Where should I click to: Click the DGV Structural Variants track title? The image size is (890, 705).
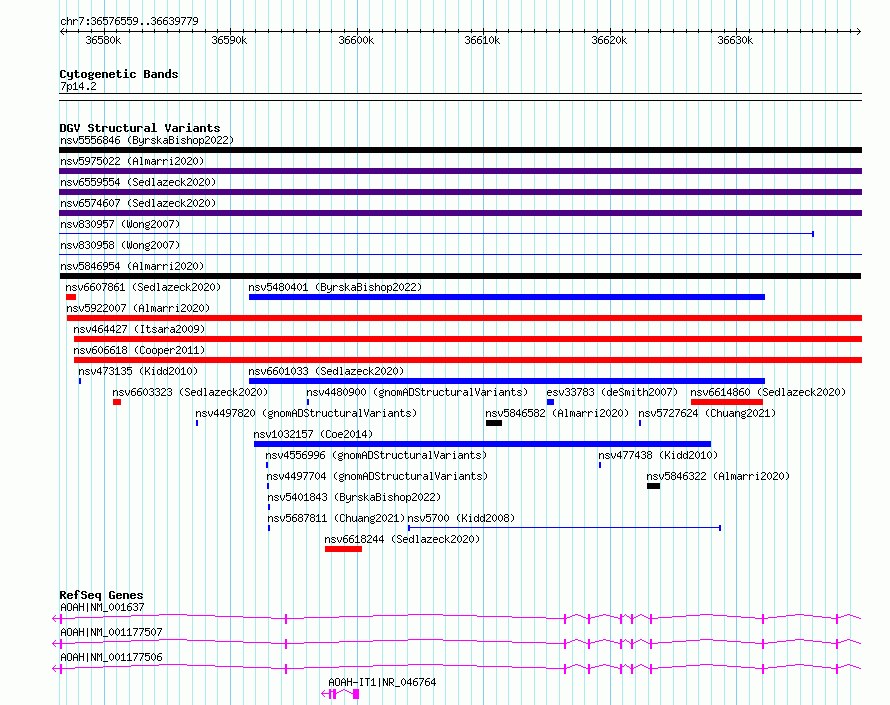tap(140, 128)
